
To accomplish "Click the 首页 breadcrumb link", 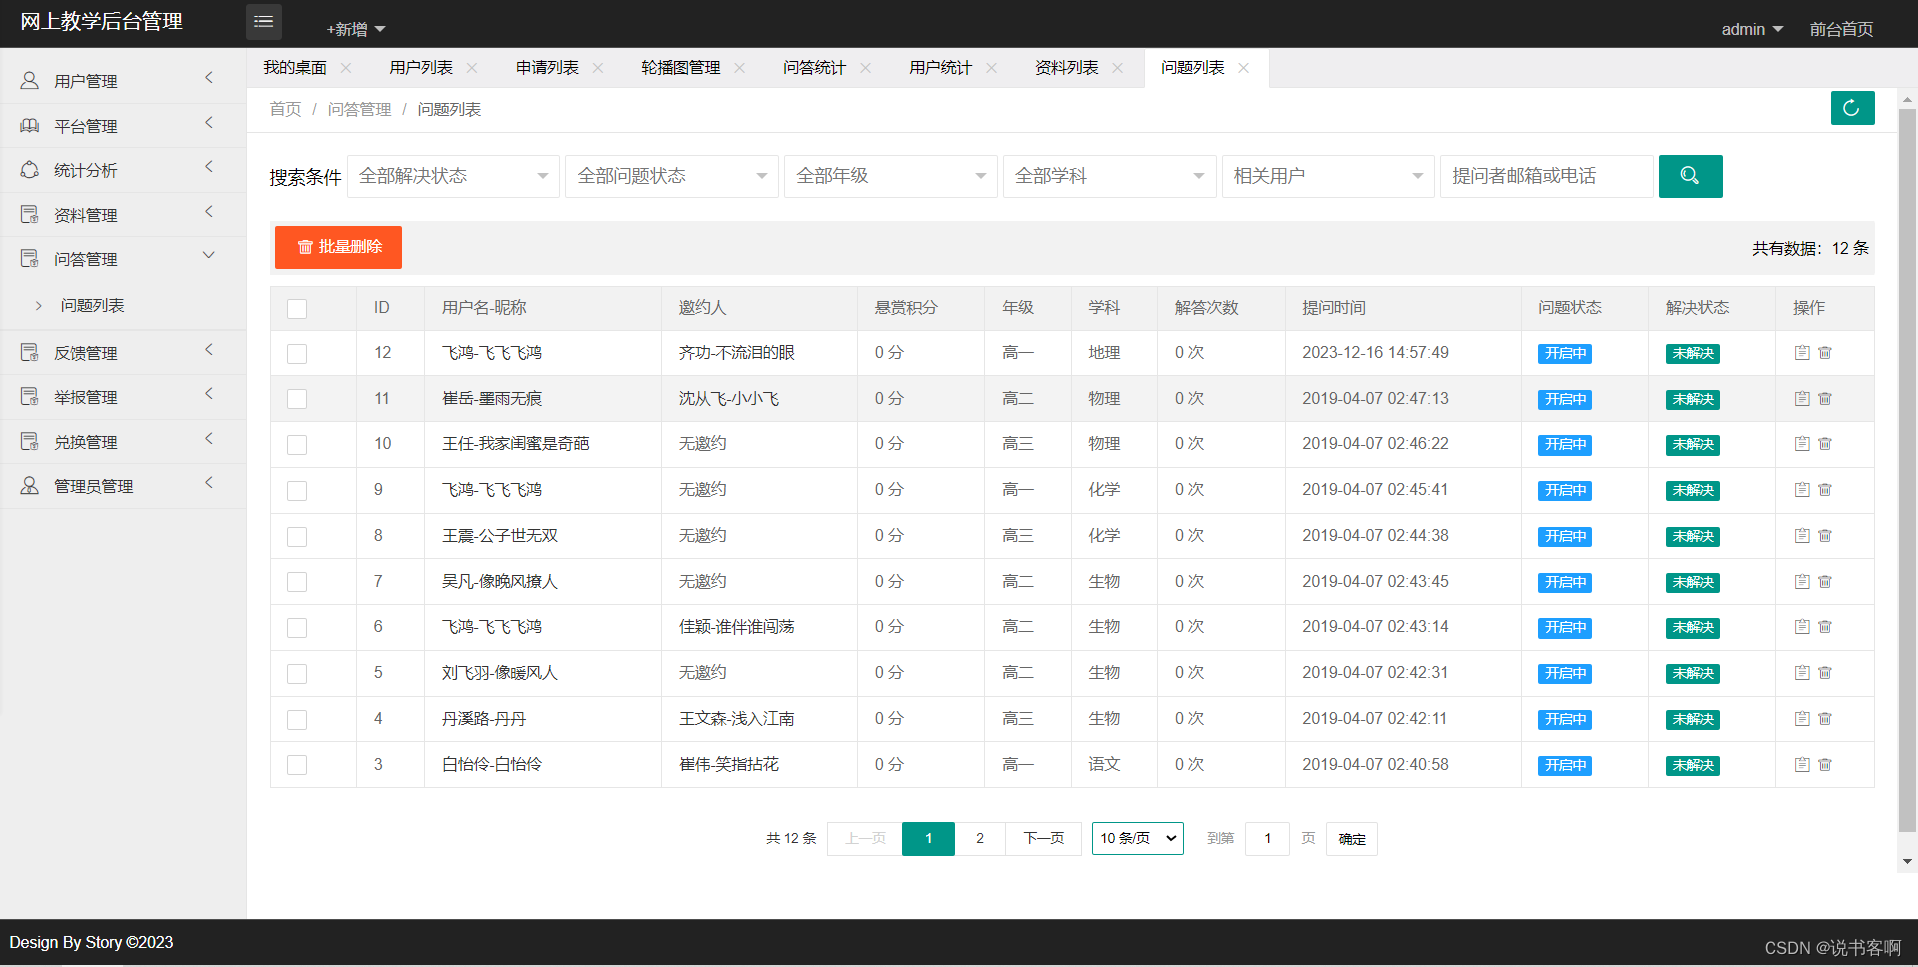I will click(285, 109).
